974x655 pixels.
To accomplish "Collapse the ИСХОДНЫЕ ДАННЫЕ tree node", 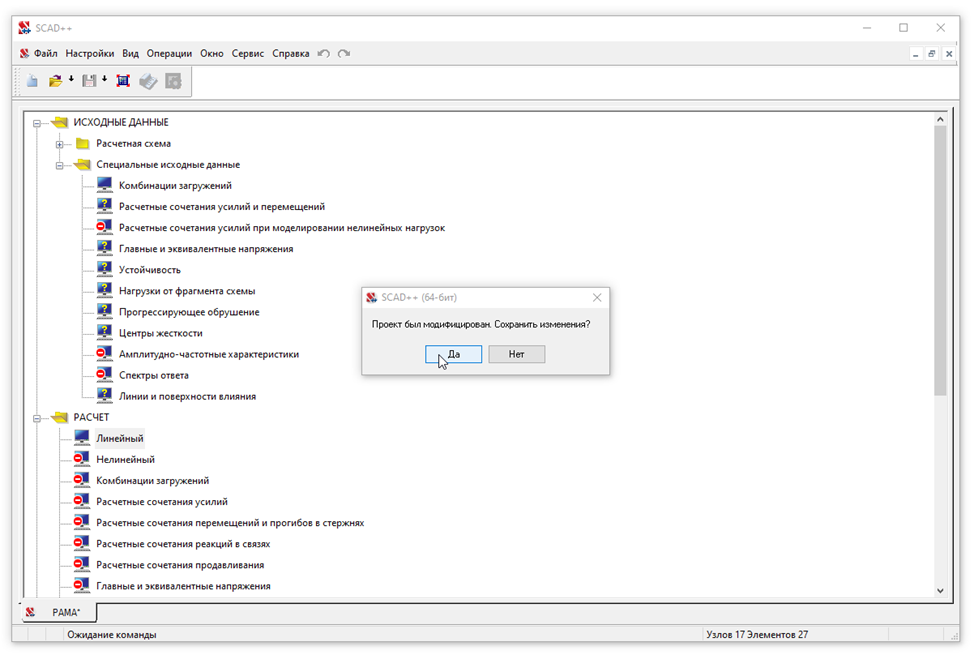I will pyautogui.click(x=37, y=123).
